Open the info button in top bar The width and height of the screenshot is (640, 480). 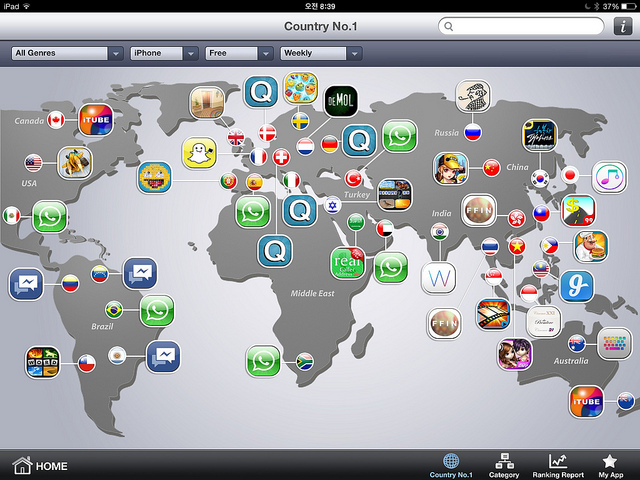623,27
